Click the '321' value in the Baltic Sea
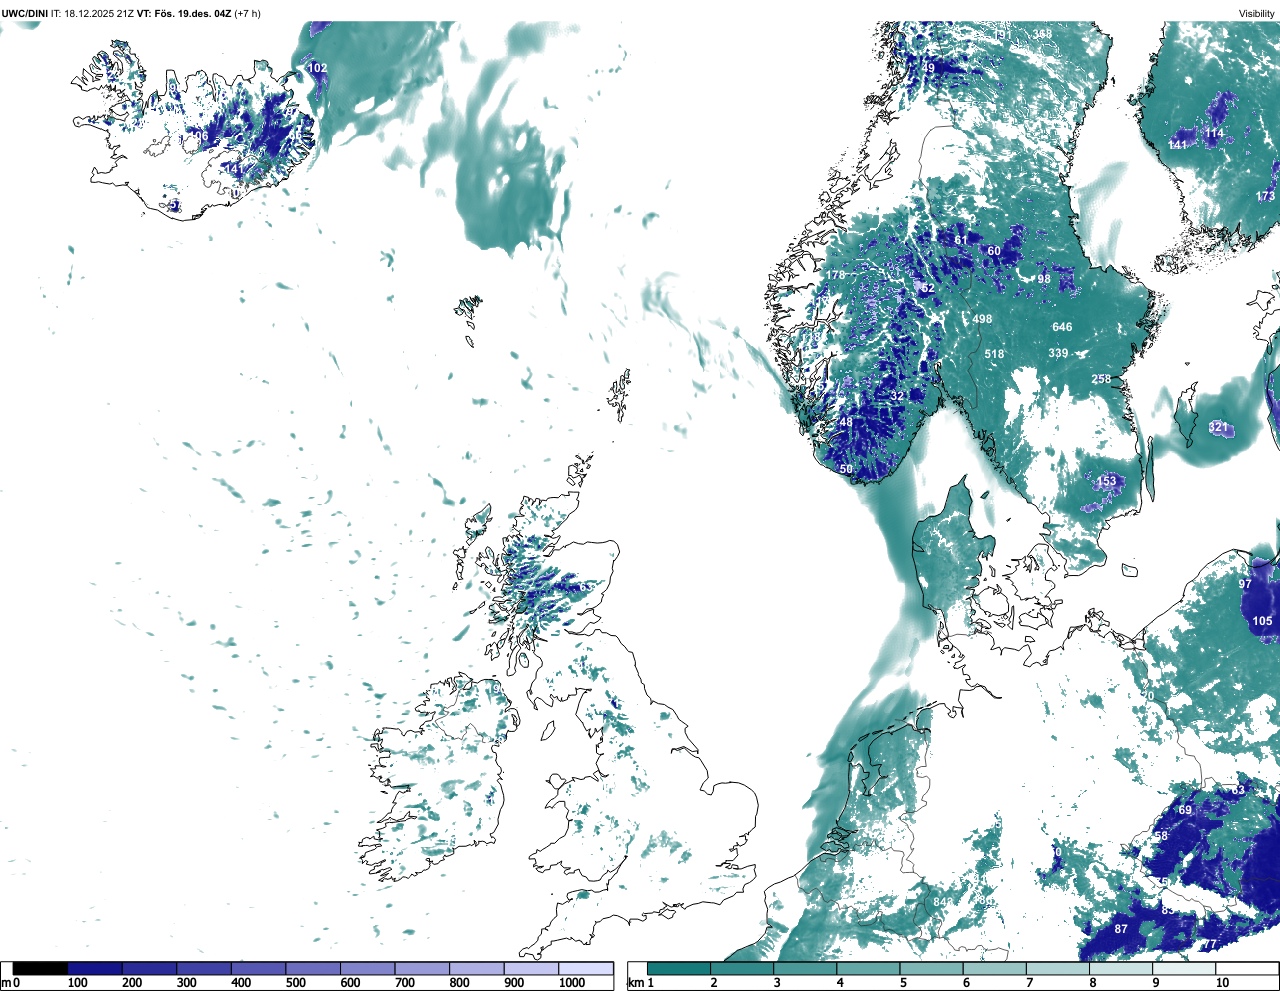 [1218, 427]
